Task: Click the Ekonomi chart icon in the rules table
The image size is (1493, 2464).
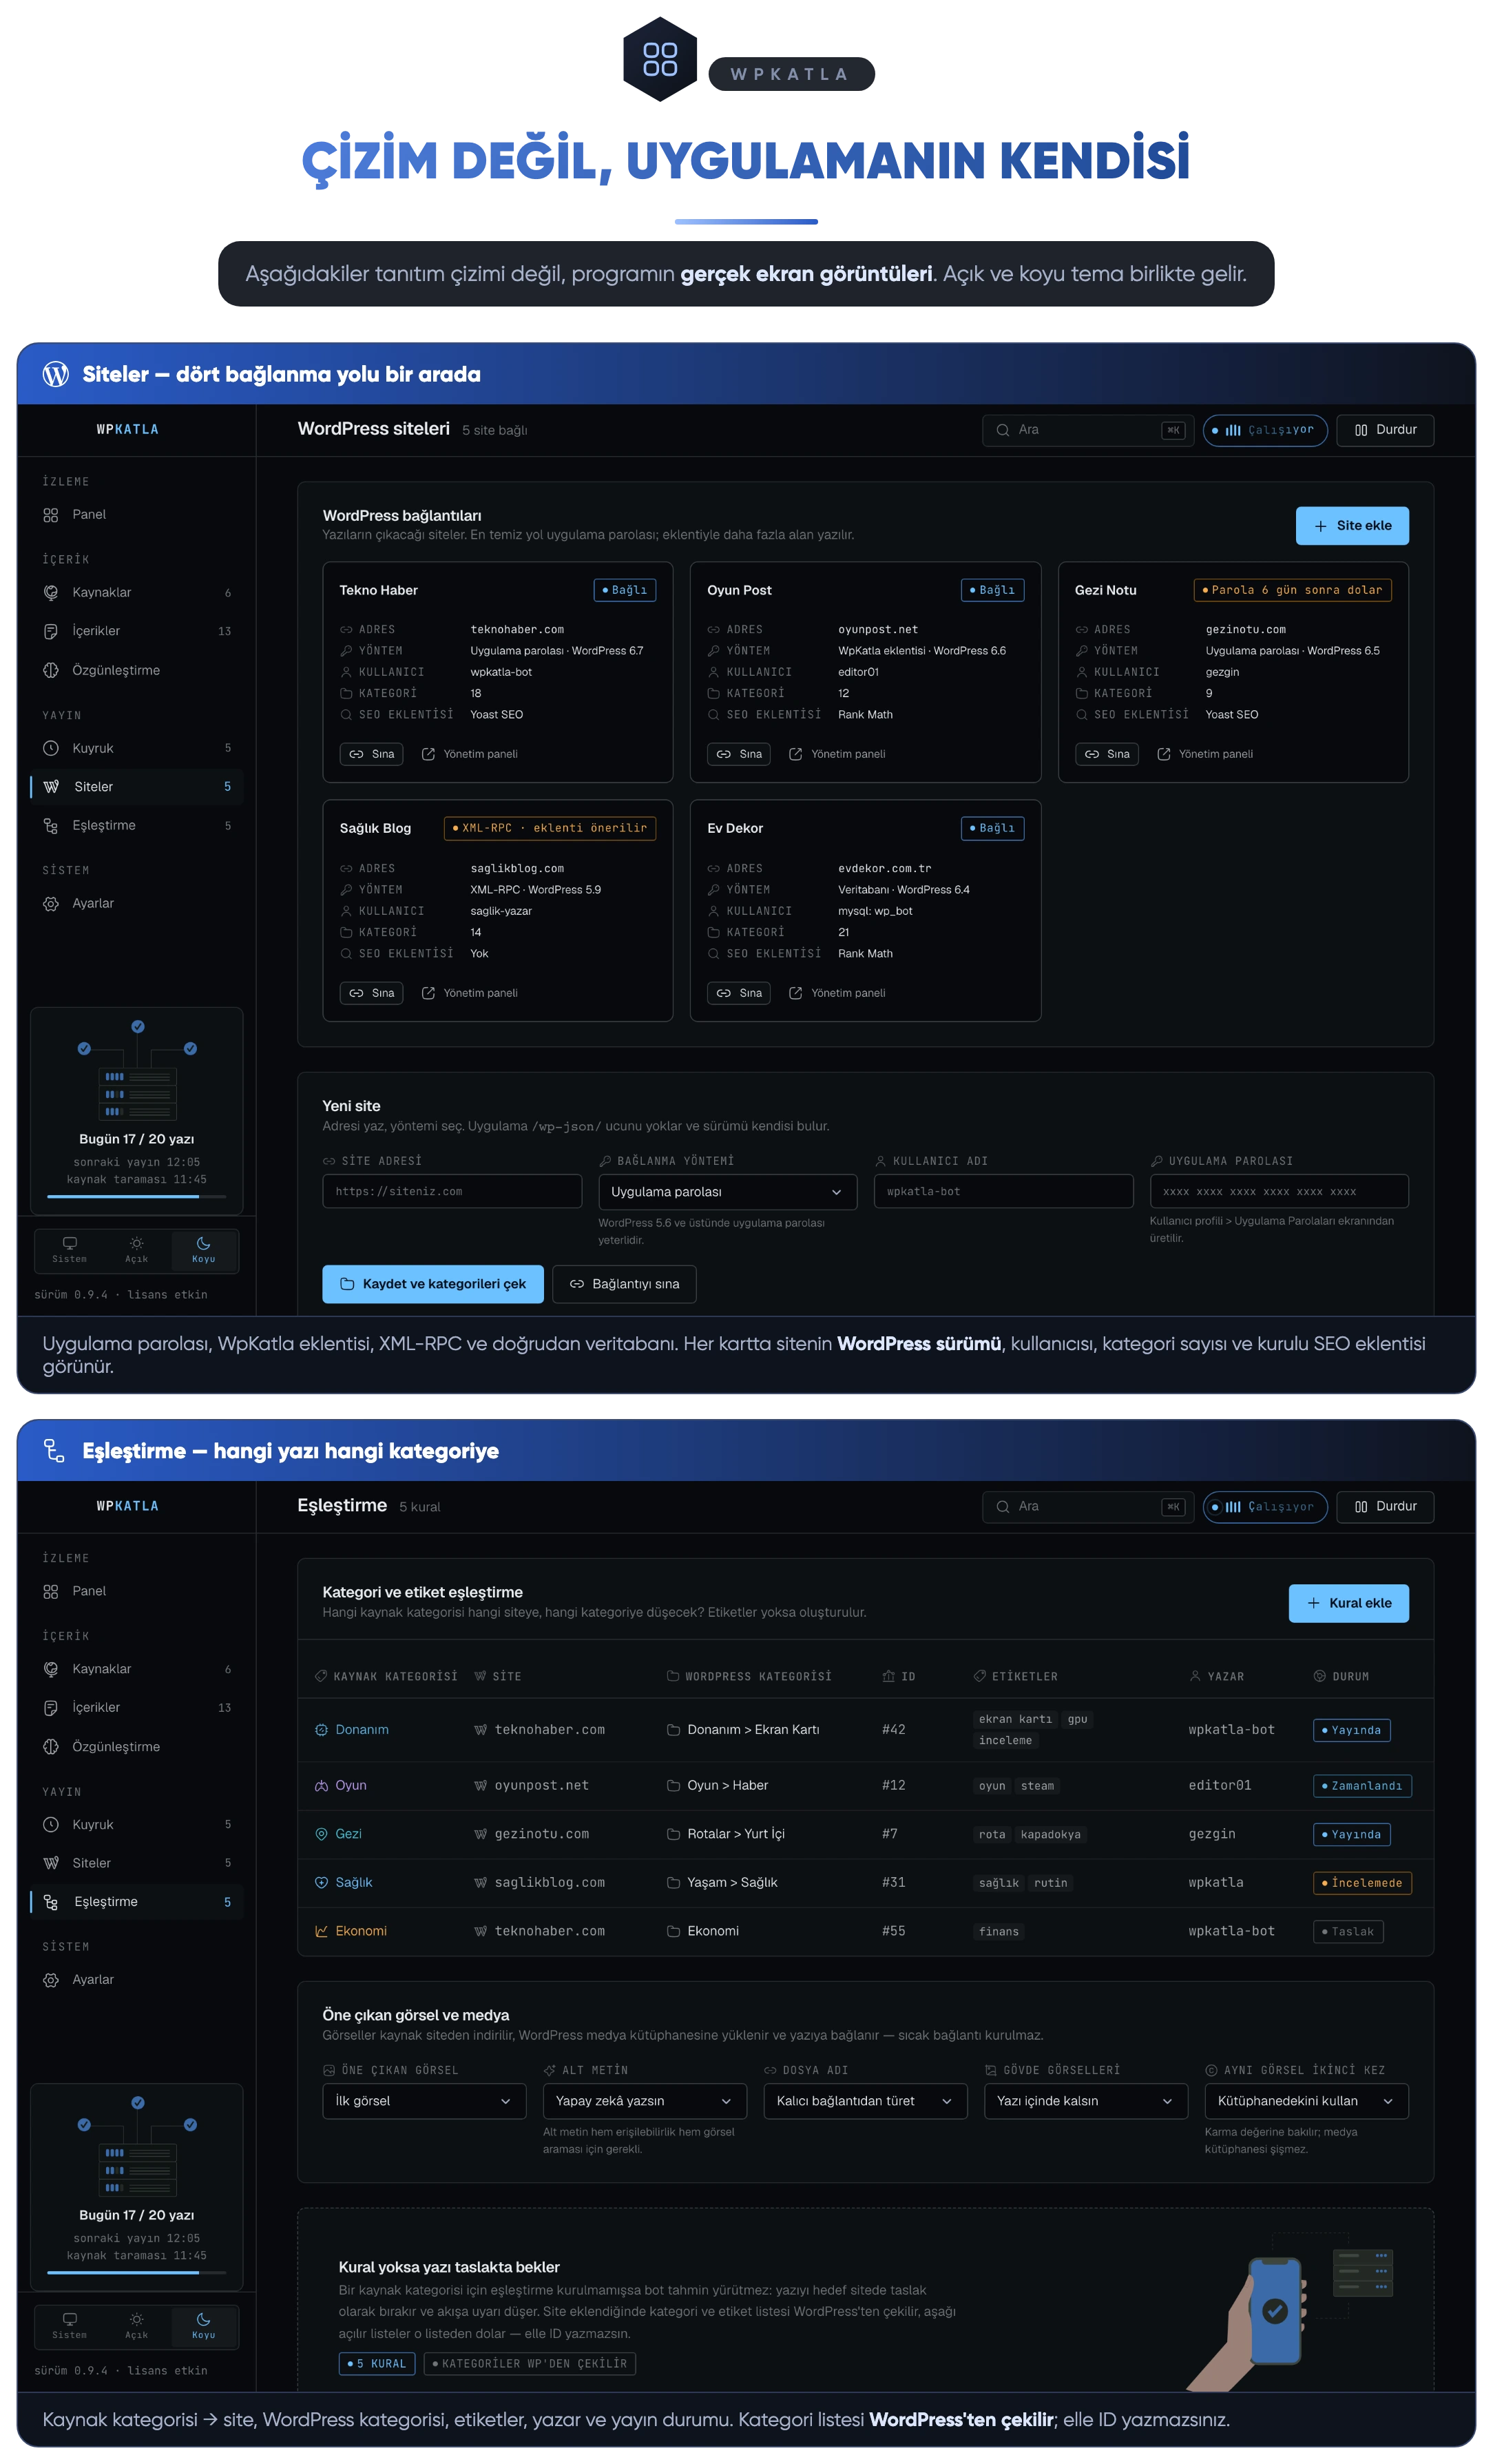Action: click(322, 1931)
